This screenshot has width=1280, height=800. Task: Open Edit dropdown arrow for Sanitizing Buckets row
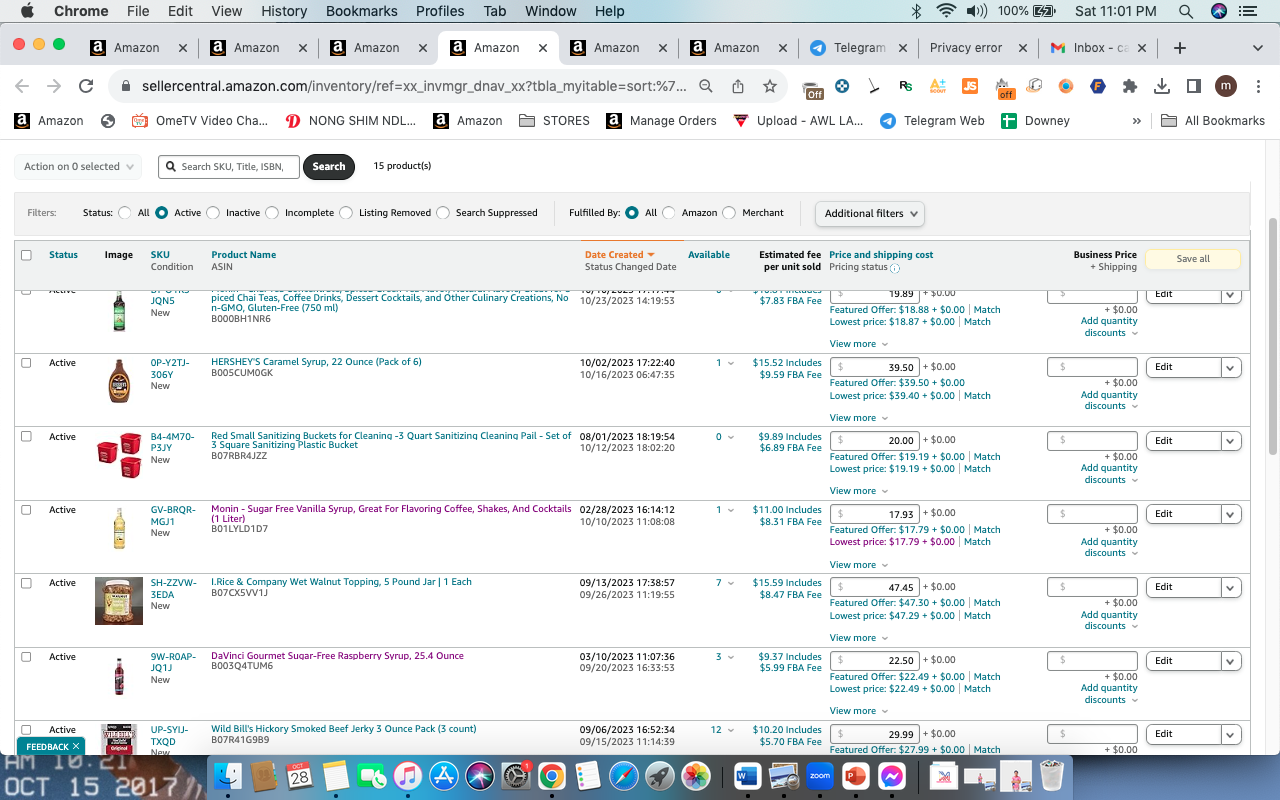coord(1231,441)
